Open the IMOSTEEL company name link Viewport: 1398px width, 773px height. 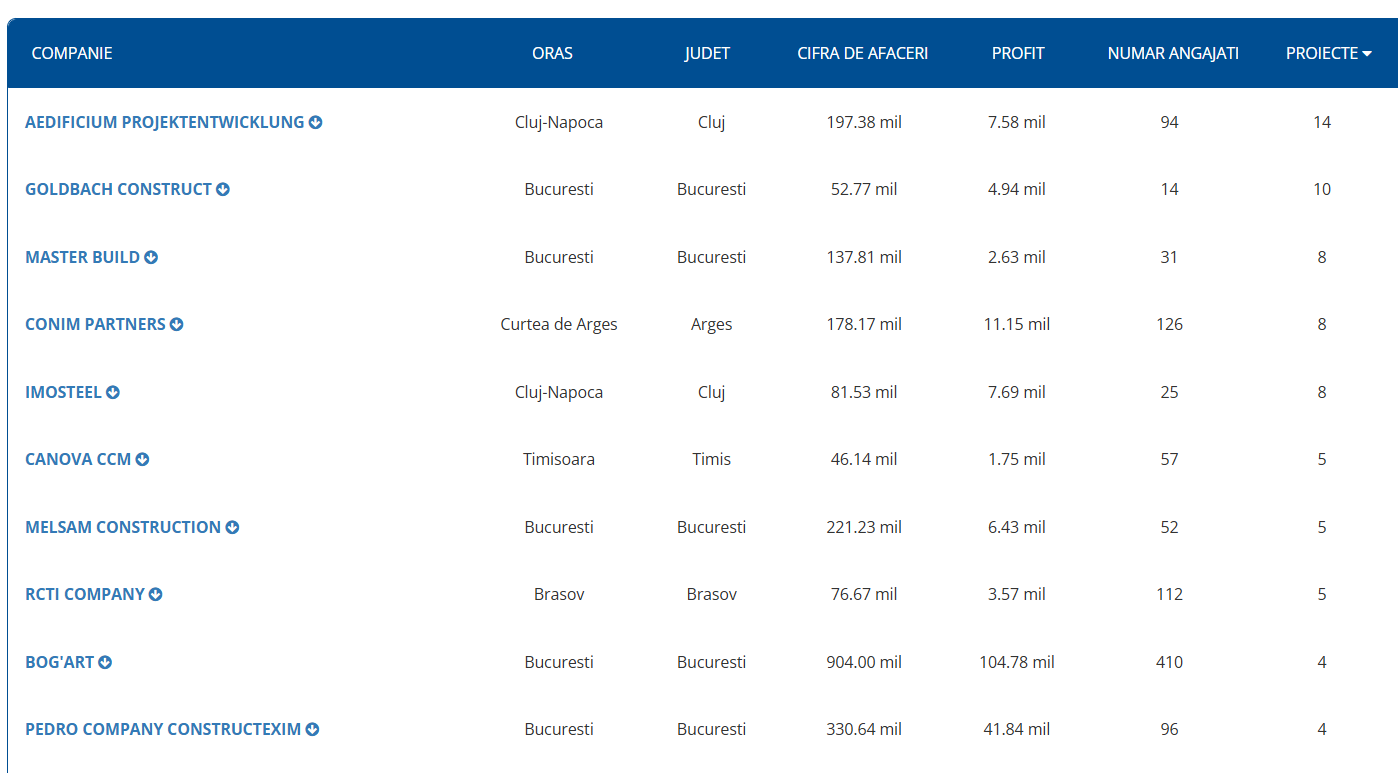(63, 392)
